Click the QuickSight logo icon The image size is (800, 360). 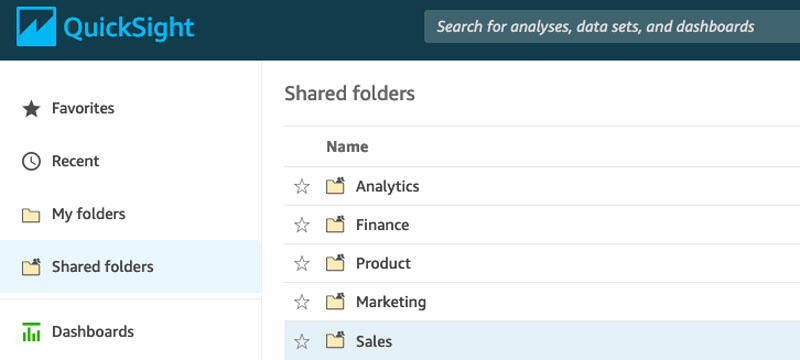pyautogui.click(x=36, y=27)
